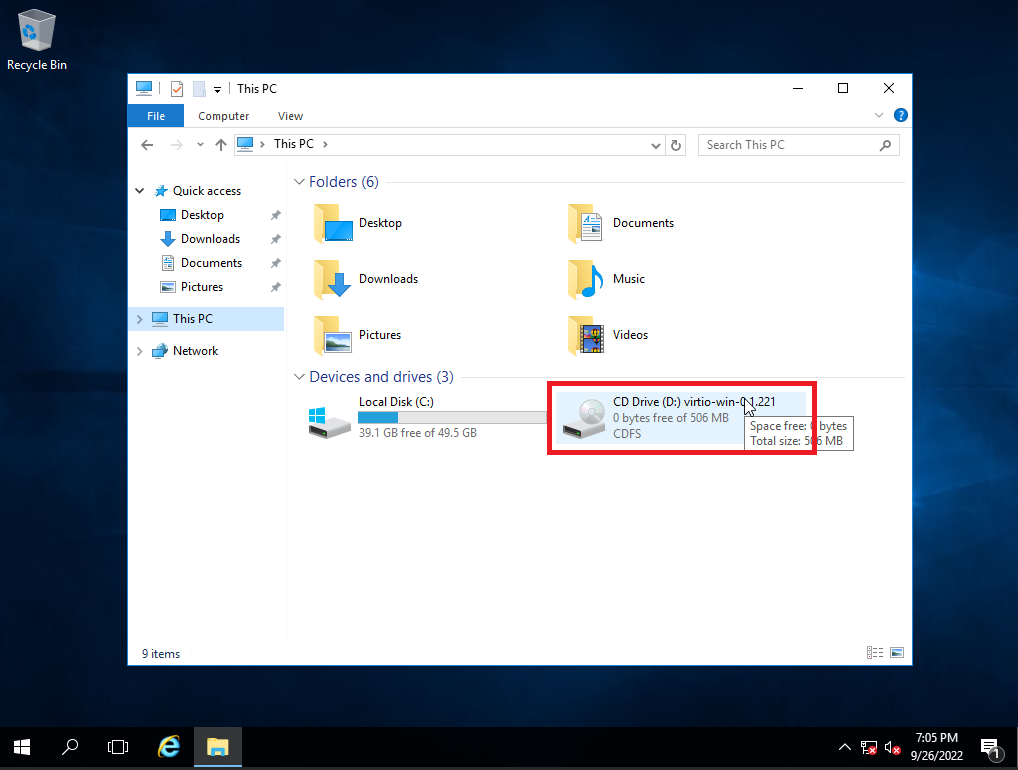
Task: Click the pin beside Pictures in Quick access
Action: [275, 287]
